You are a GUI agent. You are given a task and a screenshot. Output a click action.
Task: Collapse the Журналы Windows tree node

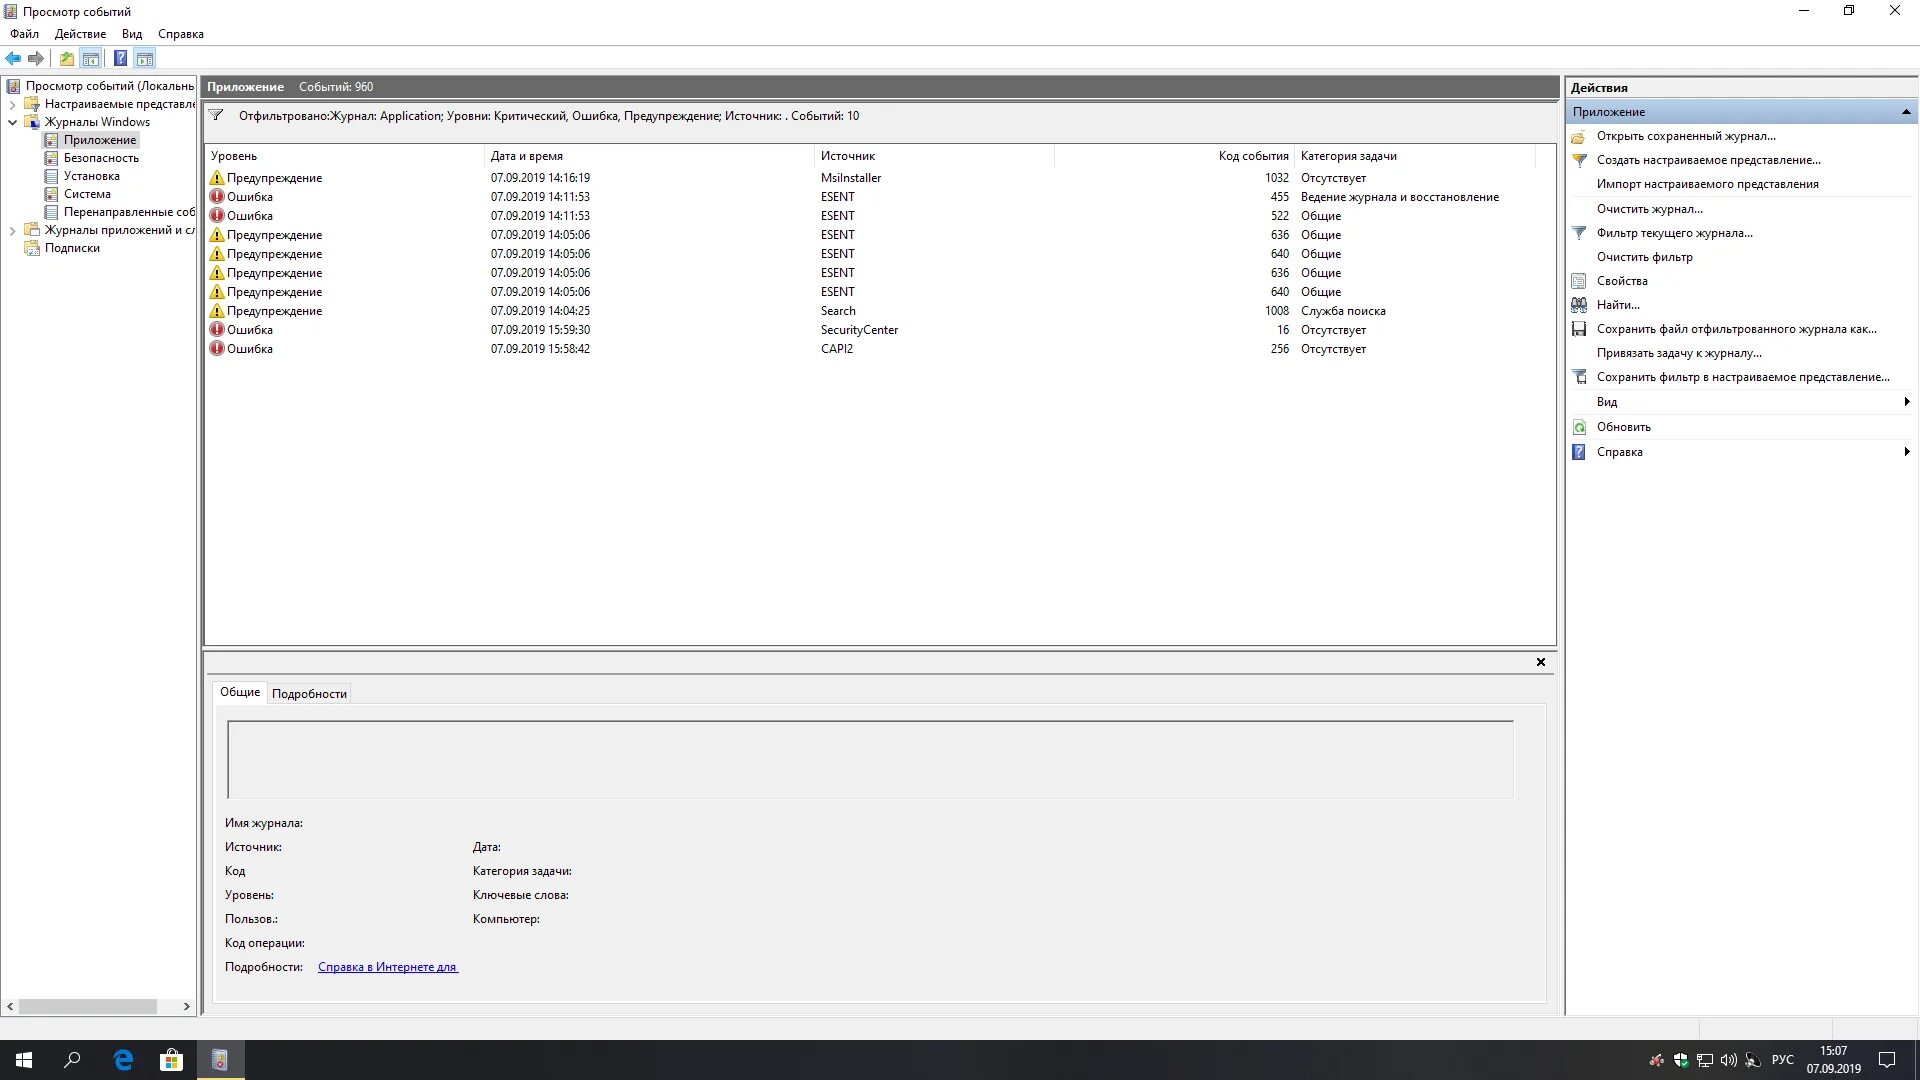pyautogui.click(x=13, y=122)
